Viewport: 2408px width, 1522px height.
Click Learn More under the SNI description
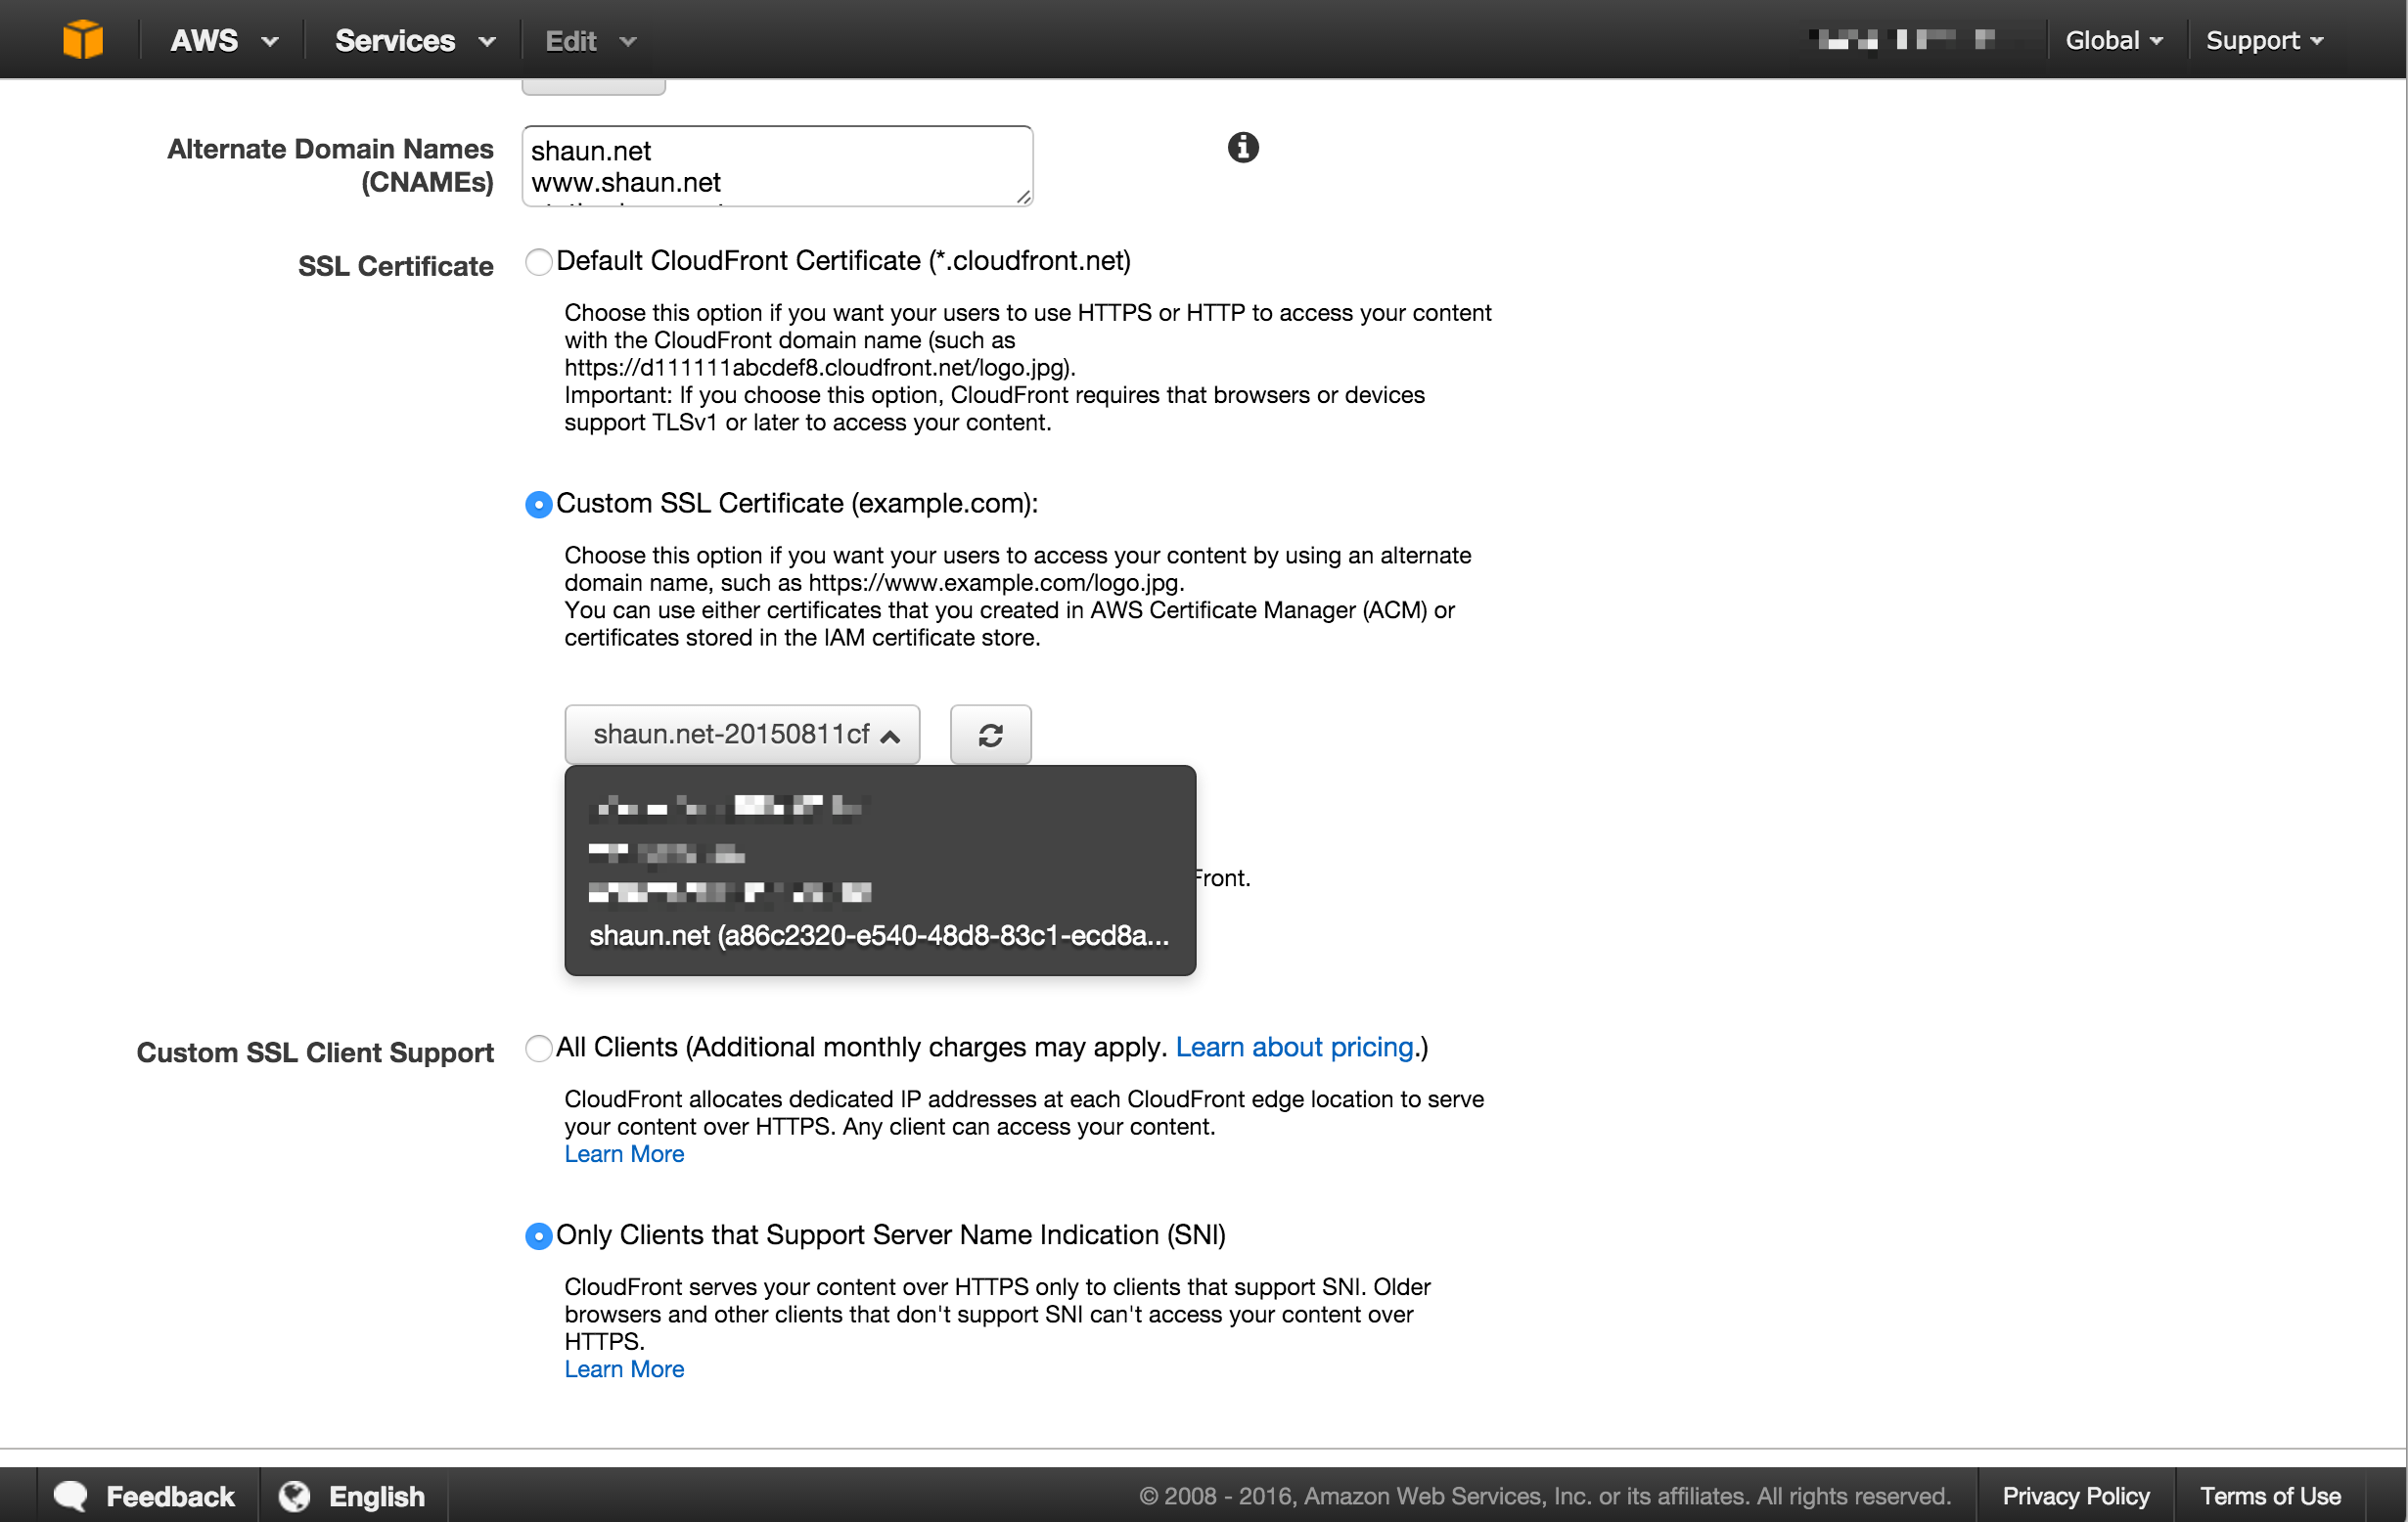624,1369
